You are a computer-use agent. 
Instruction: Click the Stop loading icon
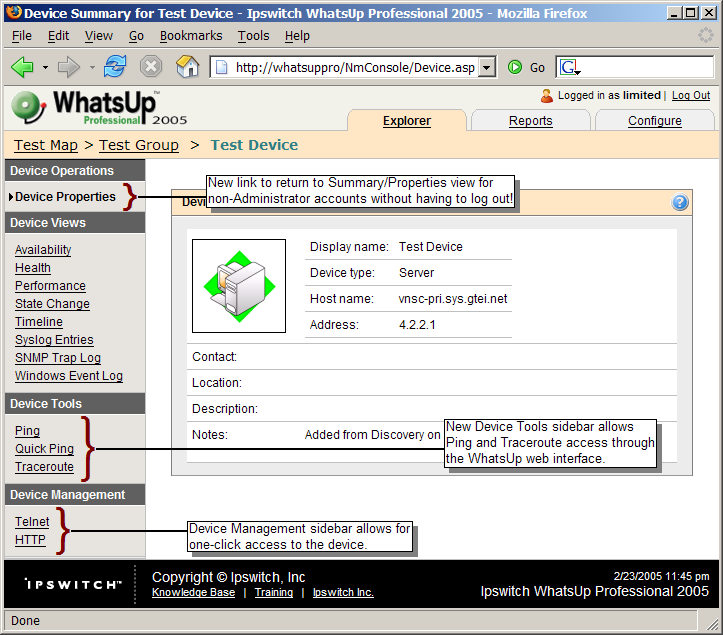coord(150,67)
